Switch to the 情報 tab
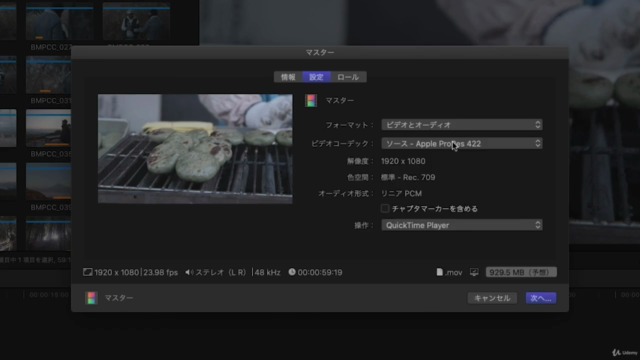 [288, 77]
